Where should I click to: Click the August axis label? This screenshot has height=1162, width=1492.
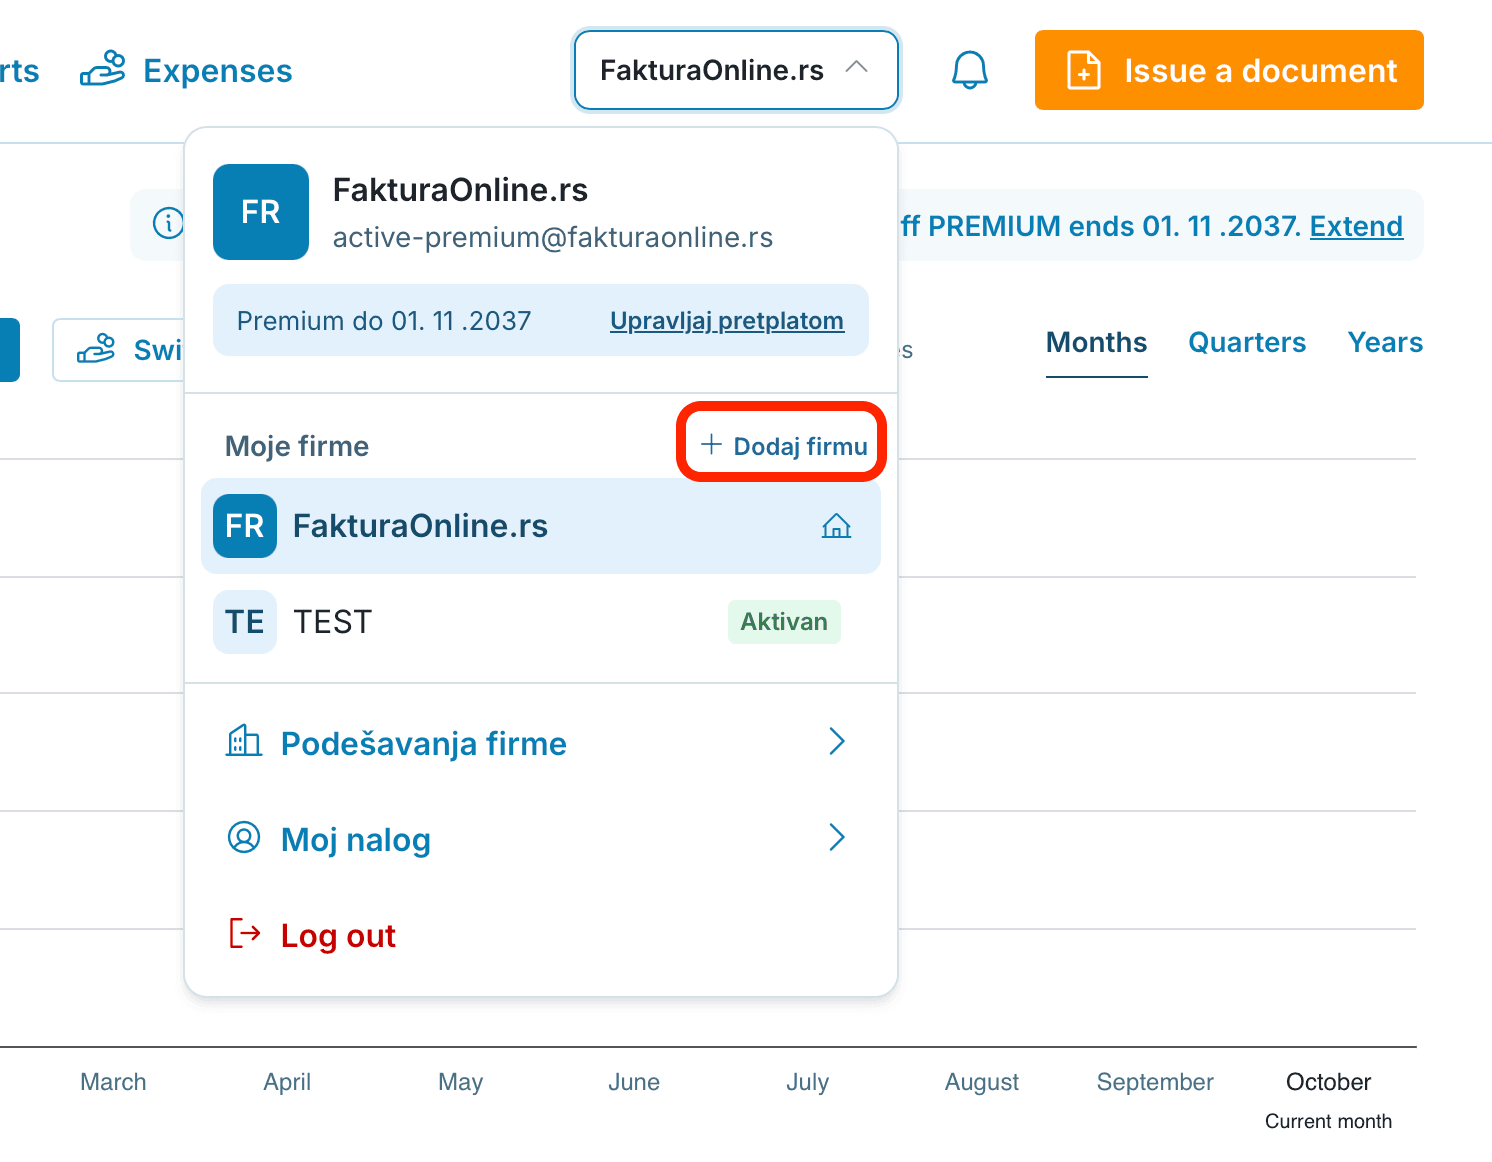[x=982, y=1082]
